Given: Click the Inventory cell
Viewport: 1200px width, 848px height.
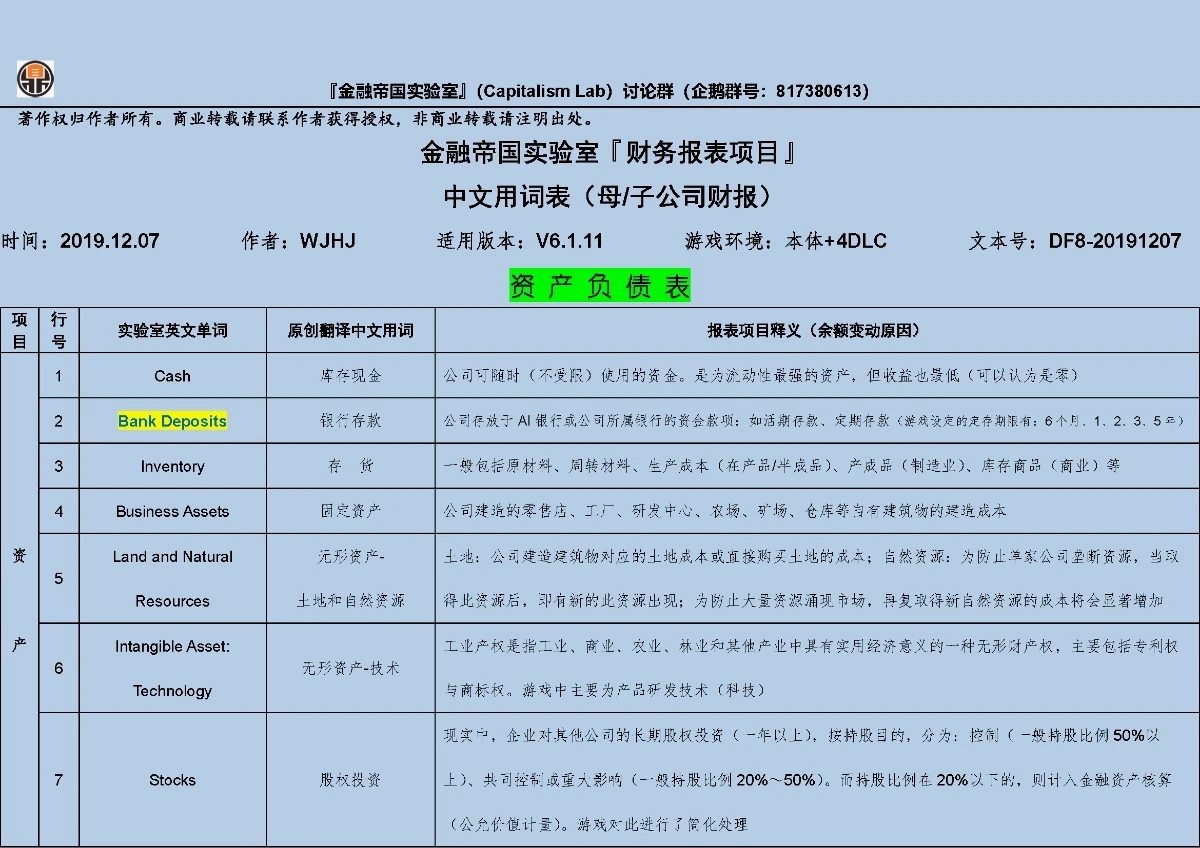Looking at the screenshot, I should coord(172,466).
